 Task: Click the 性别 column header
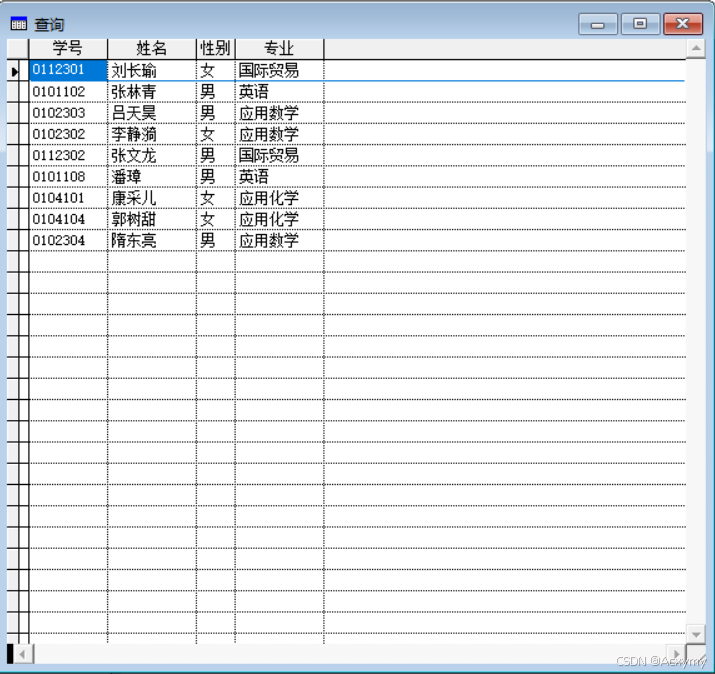coord(216,48)
